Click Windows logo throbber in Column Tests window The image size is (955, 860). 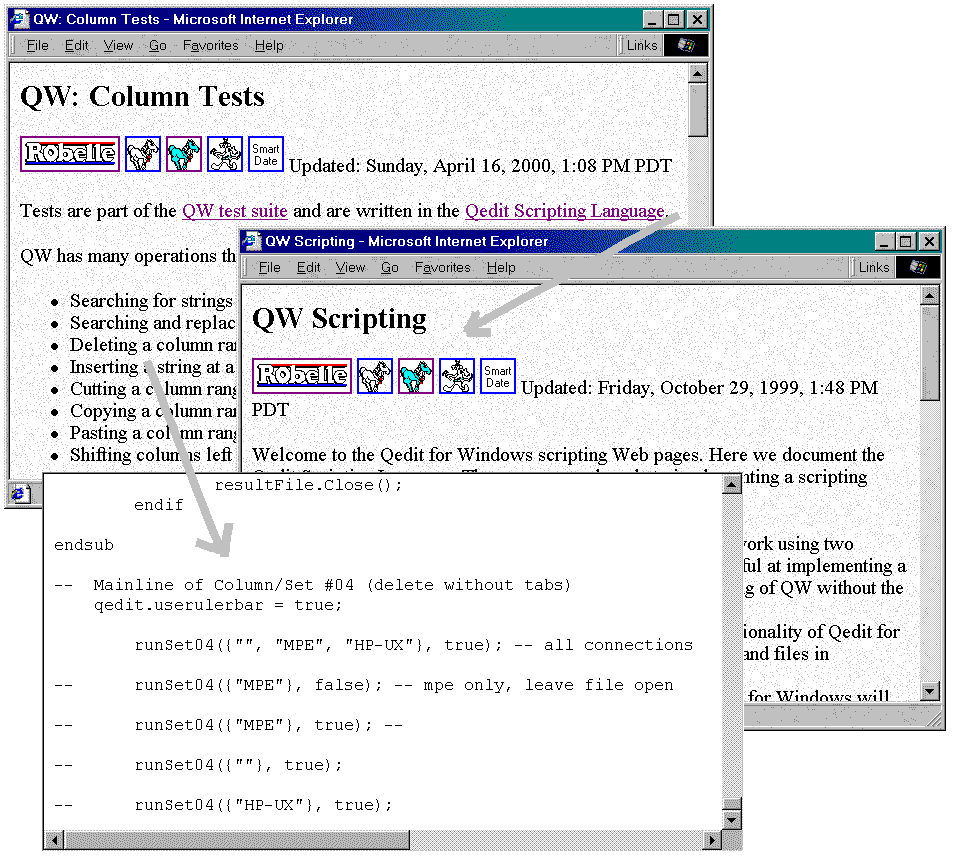click(686, 45)
